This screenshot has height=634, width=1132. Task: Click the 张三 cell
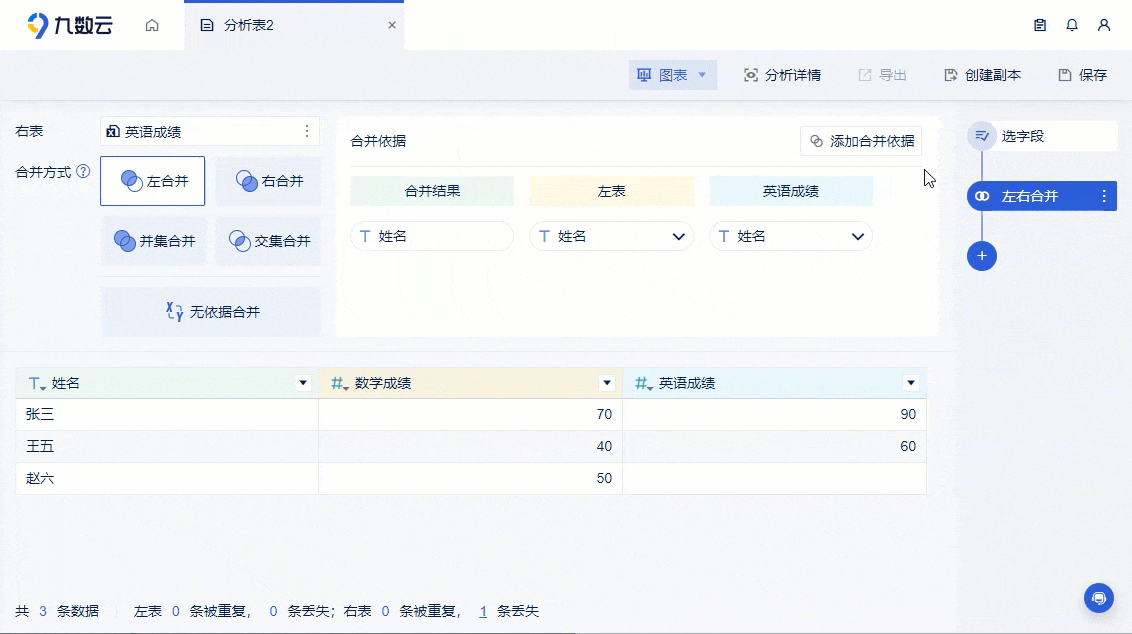coord(167,414)
